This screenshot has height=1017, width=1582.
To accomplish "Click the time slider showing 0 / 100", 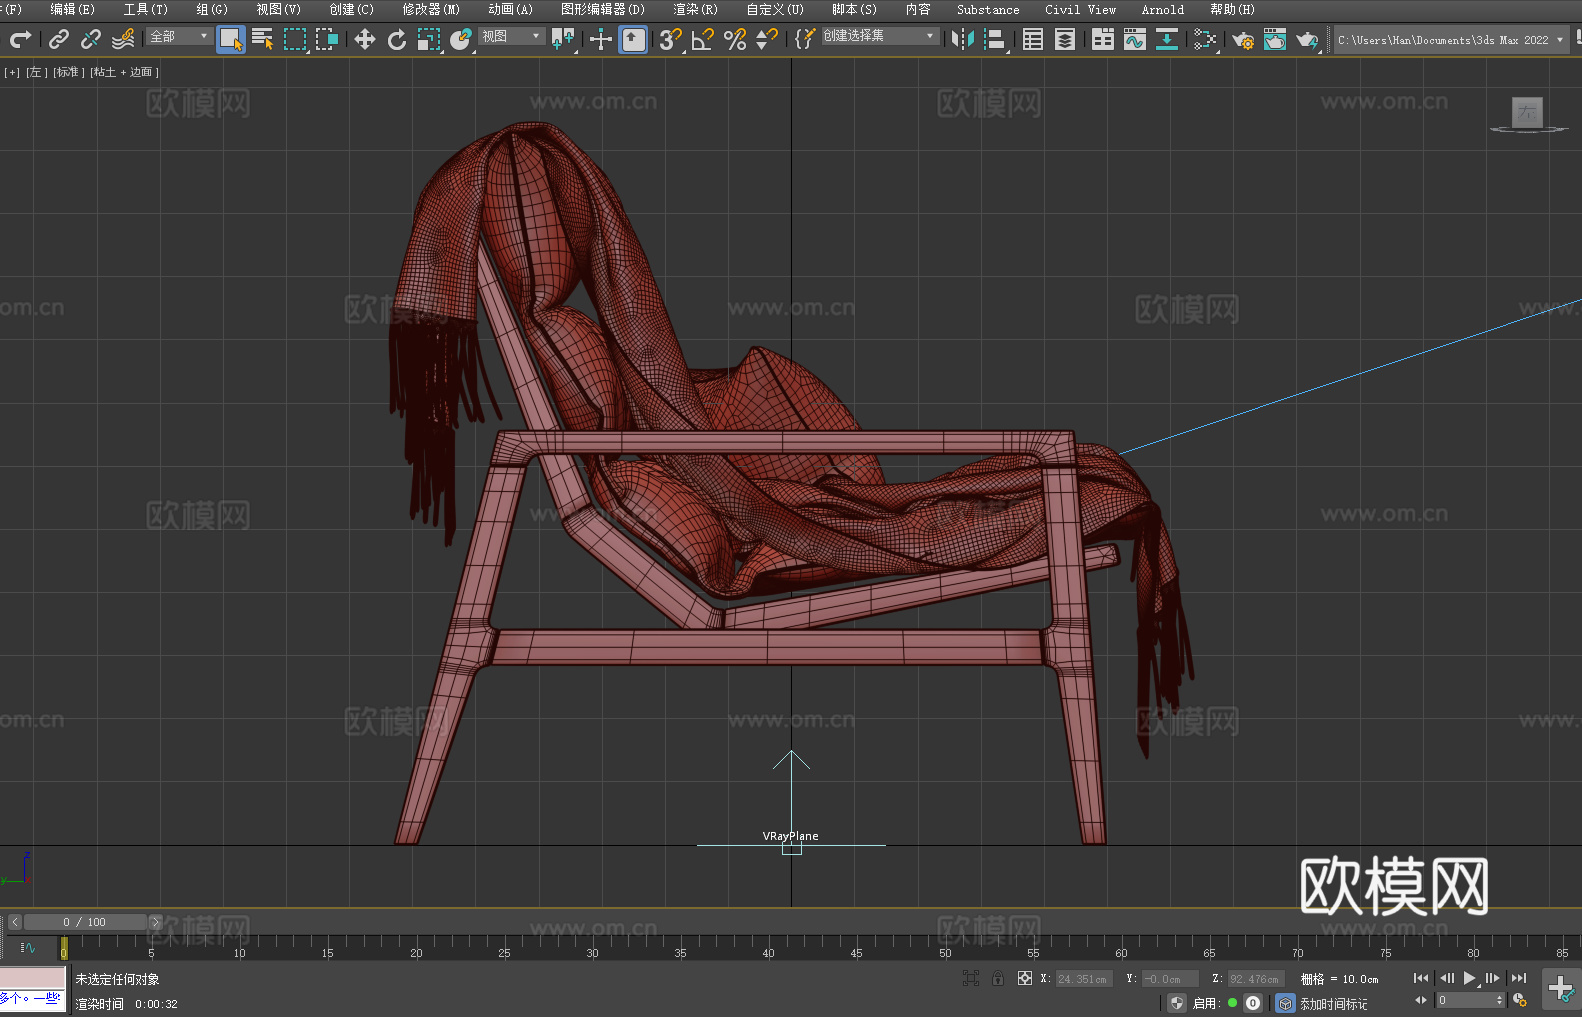I will click(85, 922).
